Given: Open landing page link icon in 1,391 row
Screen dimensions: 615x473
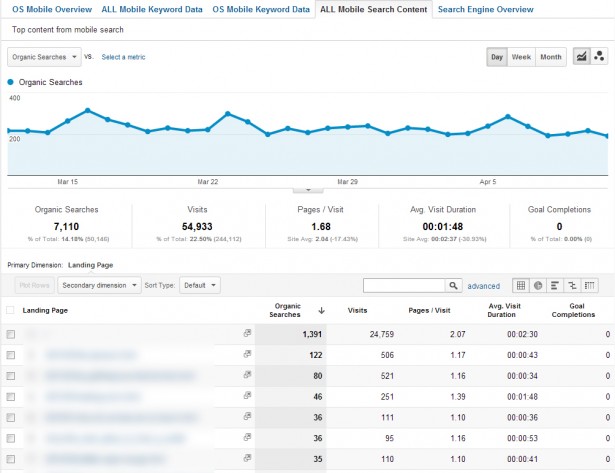Looking at the screenshot, I should coord(247,333).
